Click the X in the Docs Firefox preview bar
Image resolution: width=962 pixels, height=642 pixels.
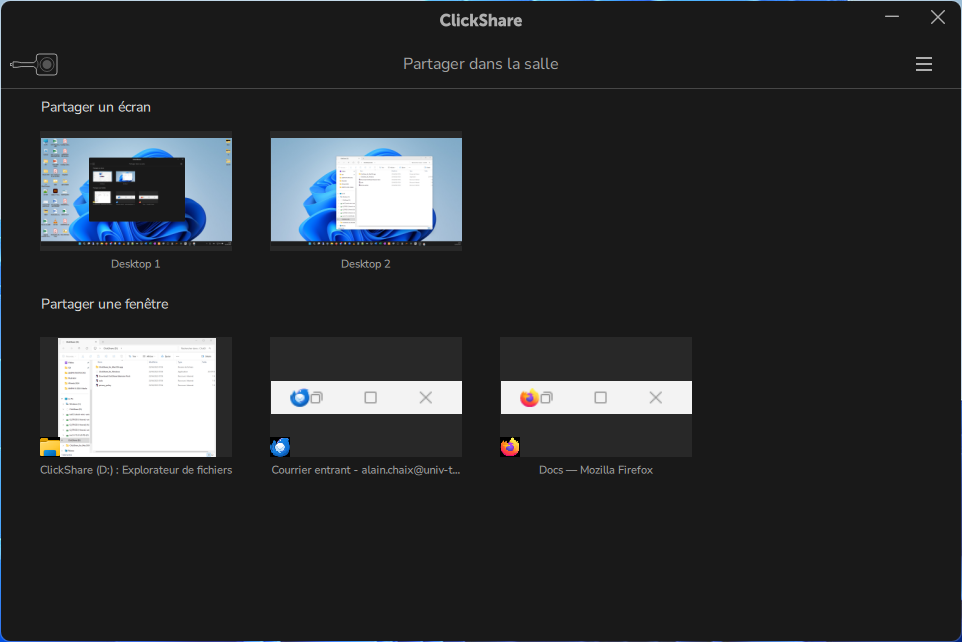point(655,397)
